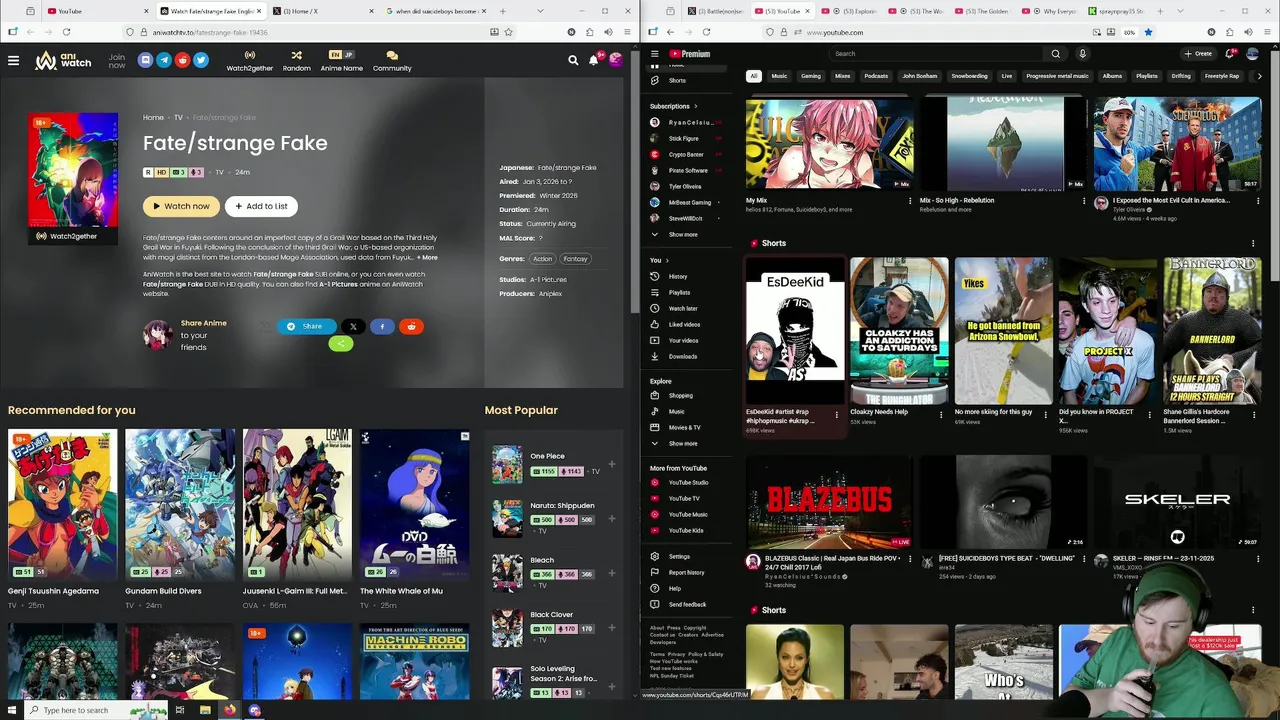Show more YouTube filter chips arrow
This screenshot has height=720, width=1280.
[1258, 76]
